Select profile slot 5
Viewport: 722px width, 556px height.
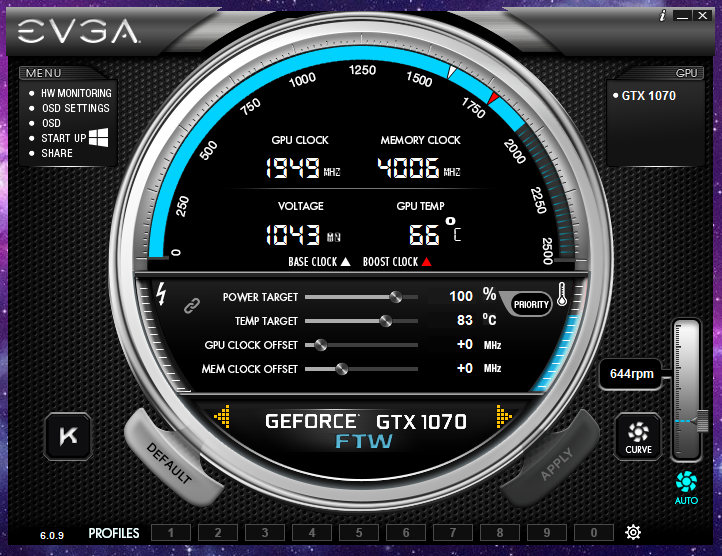pos(359,533)
